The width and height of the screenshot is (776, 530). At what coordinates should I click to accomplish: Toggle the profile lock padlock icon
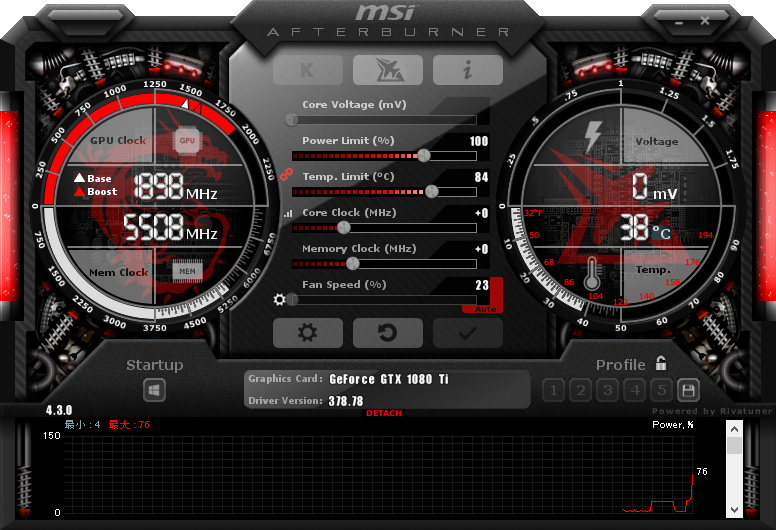(661, 363)
